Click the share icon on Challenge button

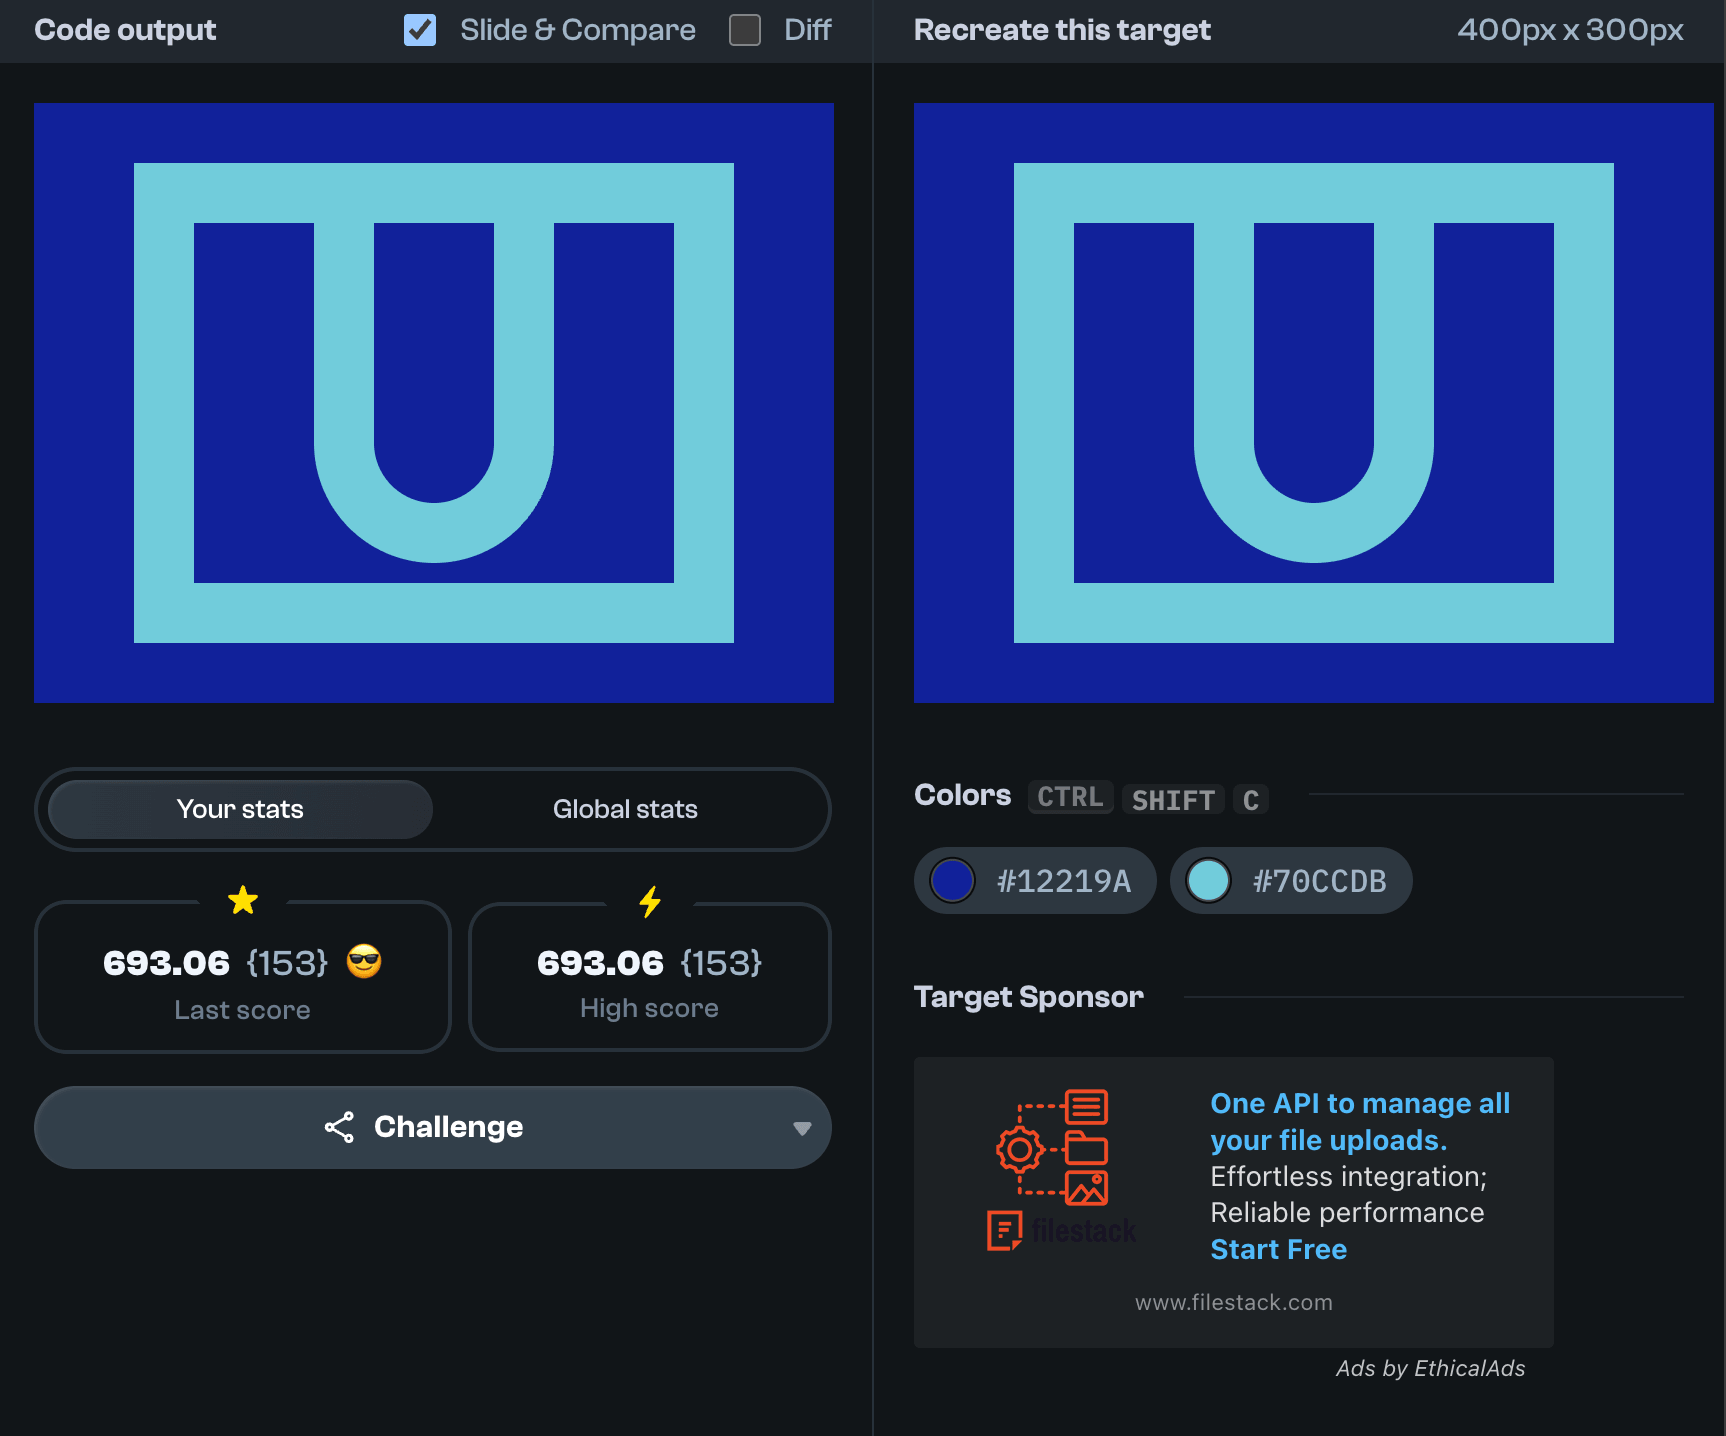(x=339, y=1127)
